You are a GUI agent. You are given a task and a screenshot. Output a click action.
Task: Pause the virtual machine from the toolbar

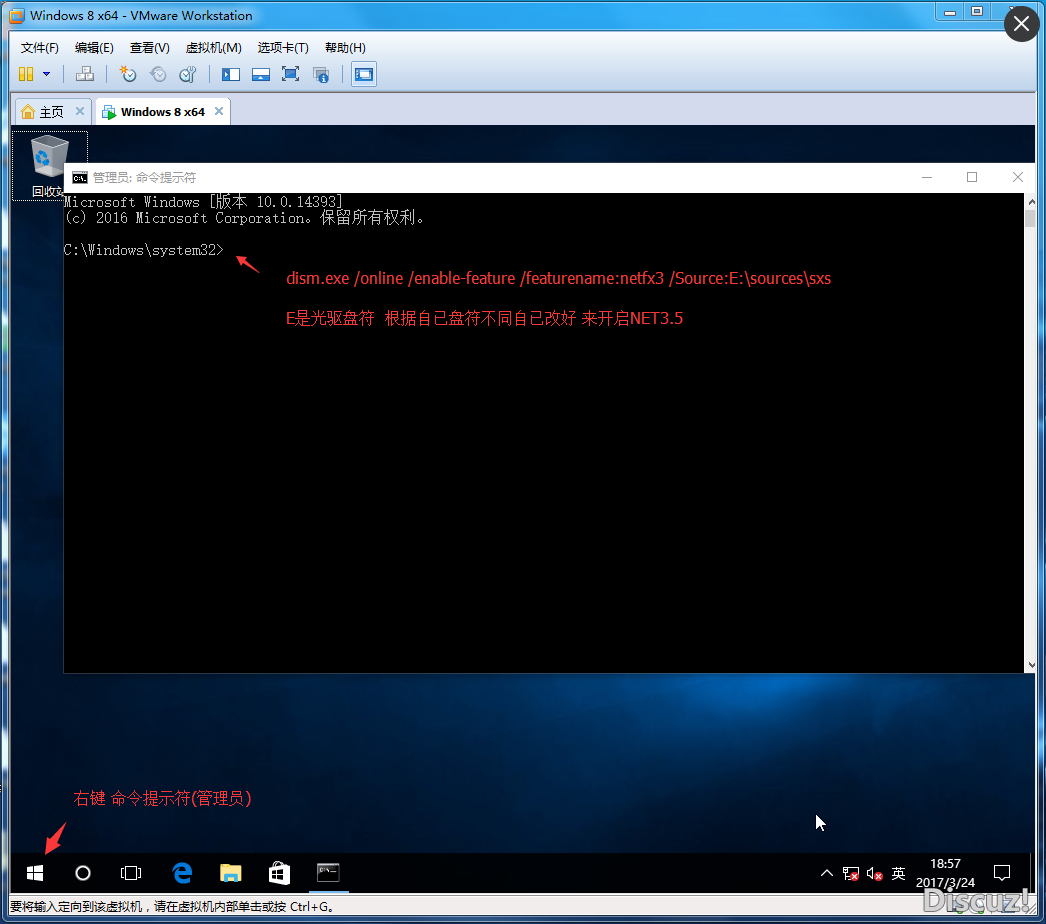click(26, 74)
